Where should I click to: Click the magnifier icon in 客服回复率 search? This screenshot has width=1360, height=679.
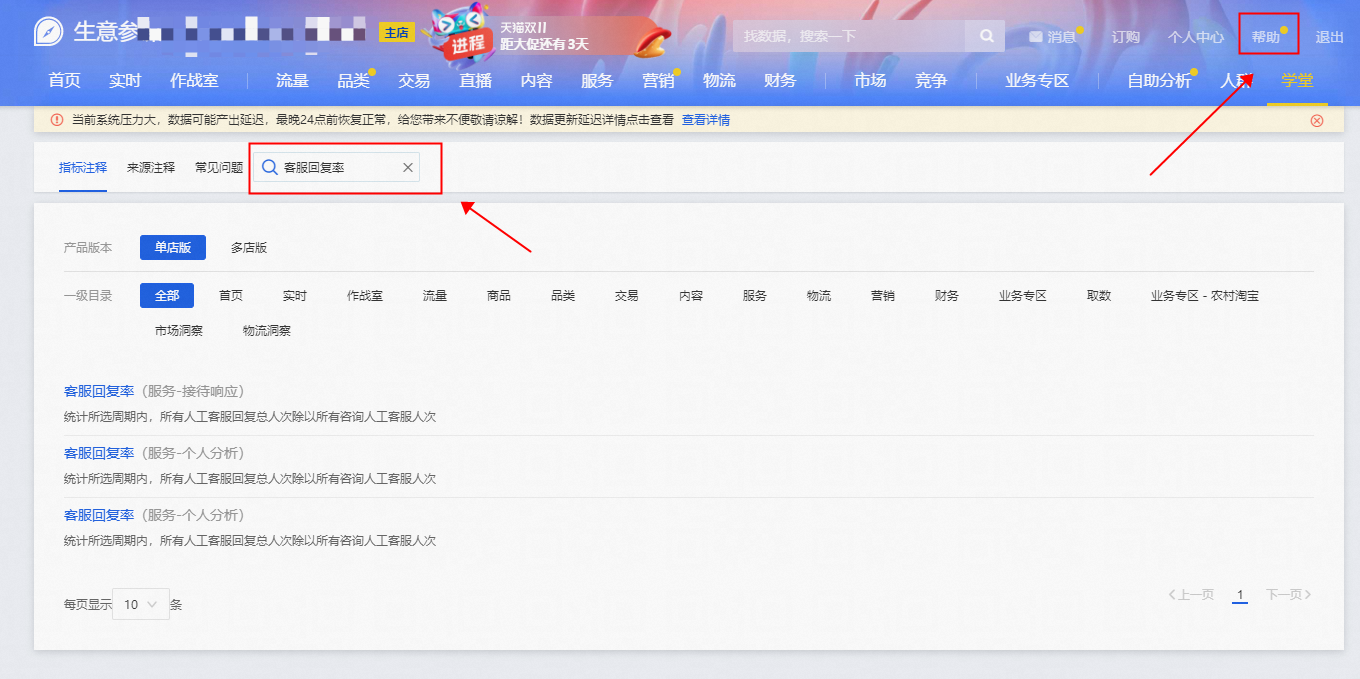pos(269,167)
